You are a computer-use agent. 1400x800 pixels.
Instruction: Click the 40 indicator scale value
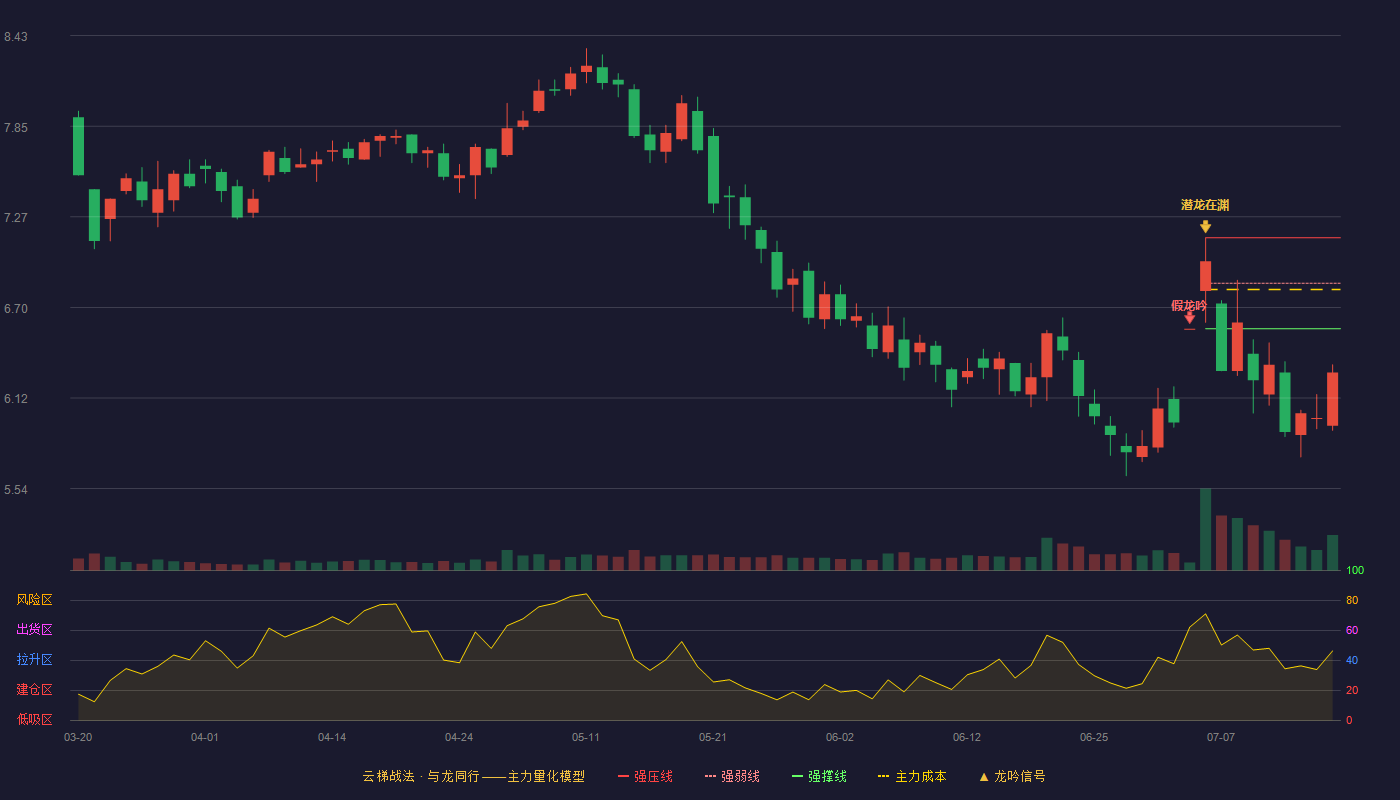(1352, 660)
